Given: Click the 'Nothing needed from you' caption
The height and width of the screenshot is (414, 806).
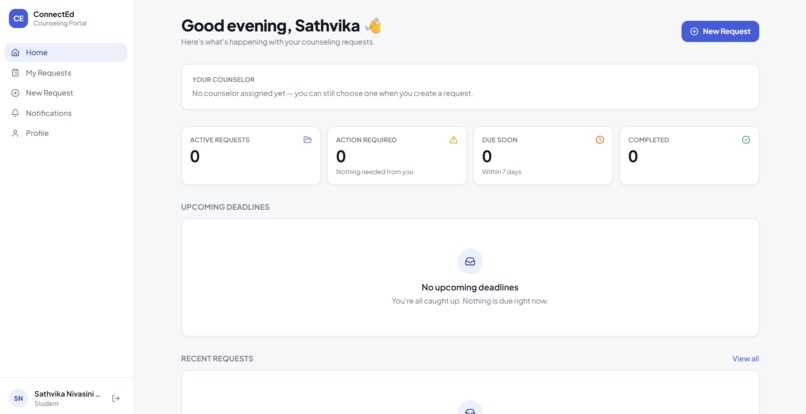Looking at the screenshot, I should click(374, 172).
